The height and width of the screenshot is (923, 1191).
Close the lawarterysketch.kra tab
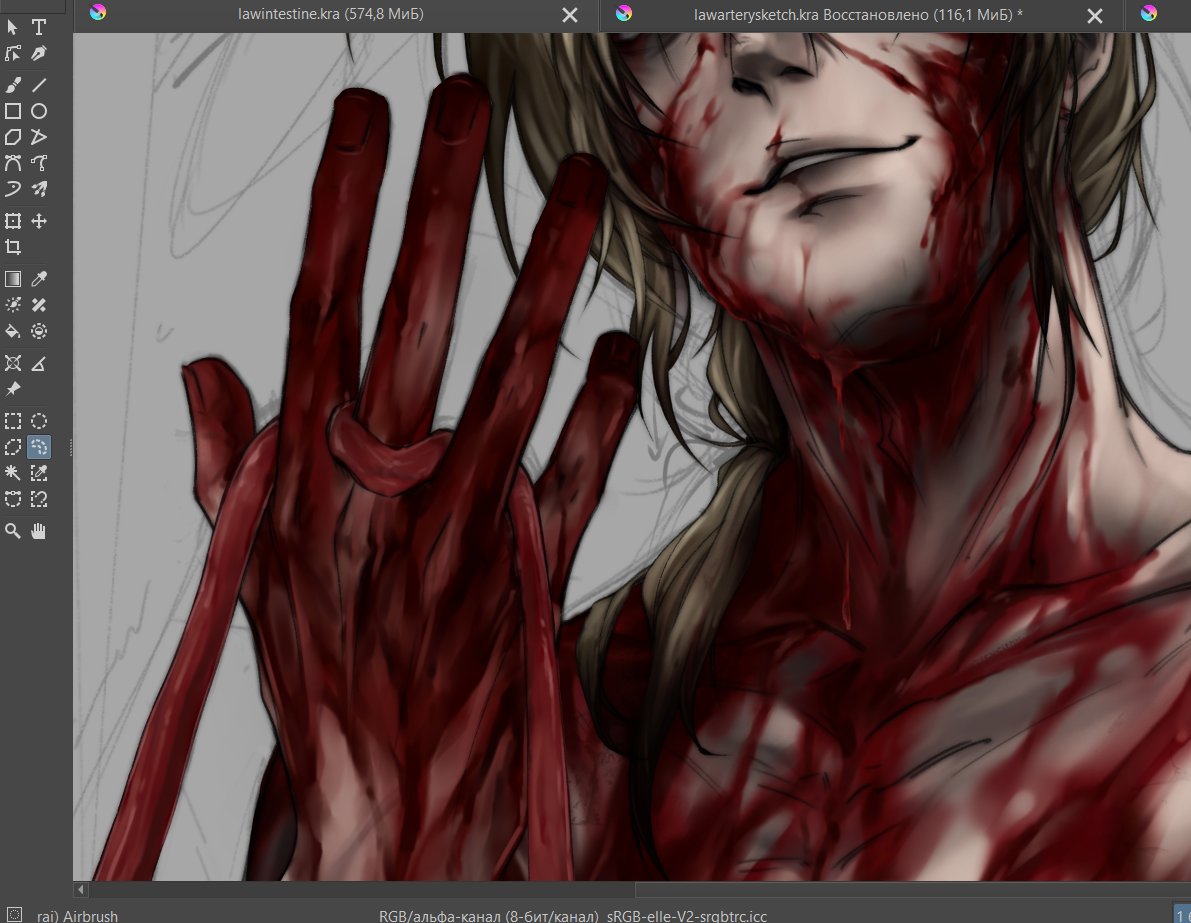pyautogui.click(x=1095, y=15)
